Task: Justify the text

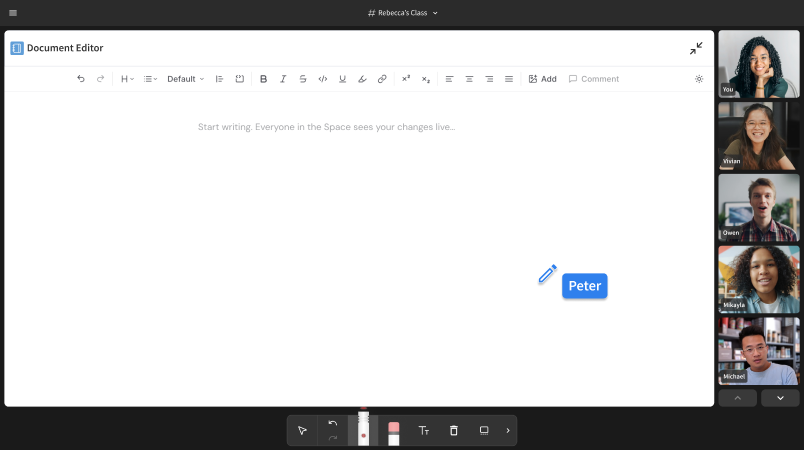Action: pyautogui.click(x=509, y=79)
